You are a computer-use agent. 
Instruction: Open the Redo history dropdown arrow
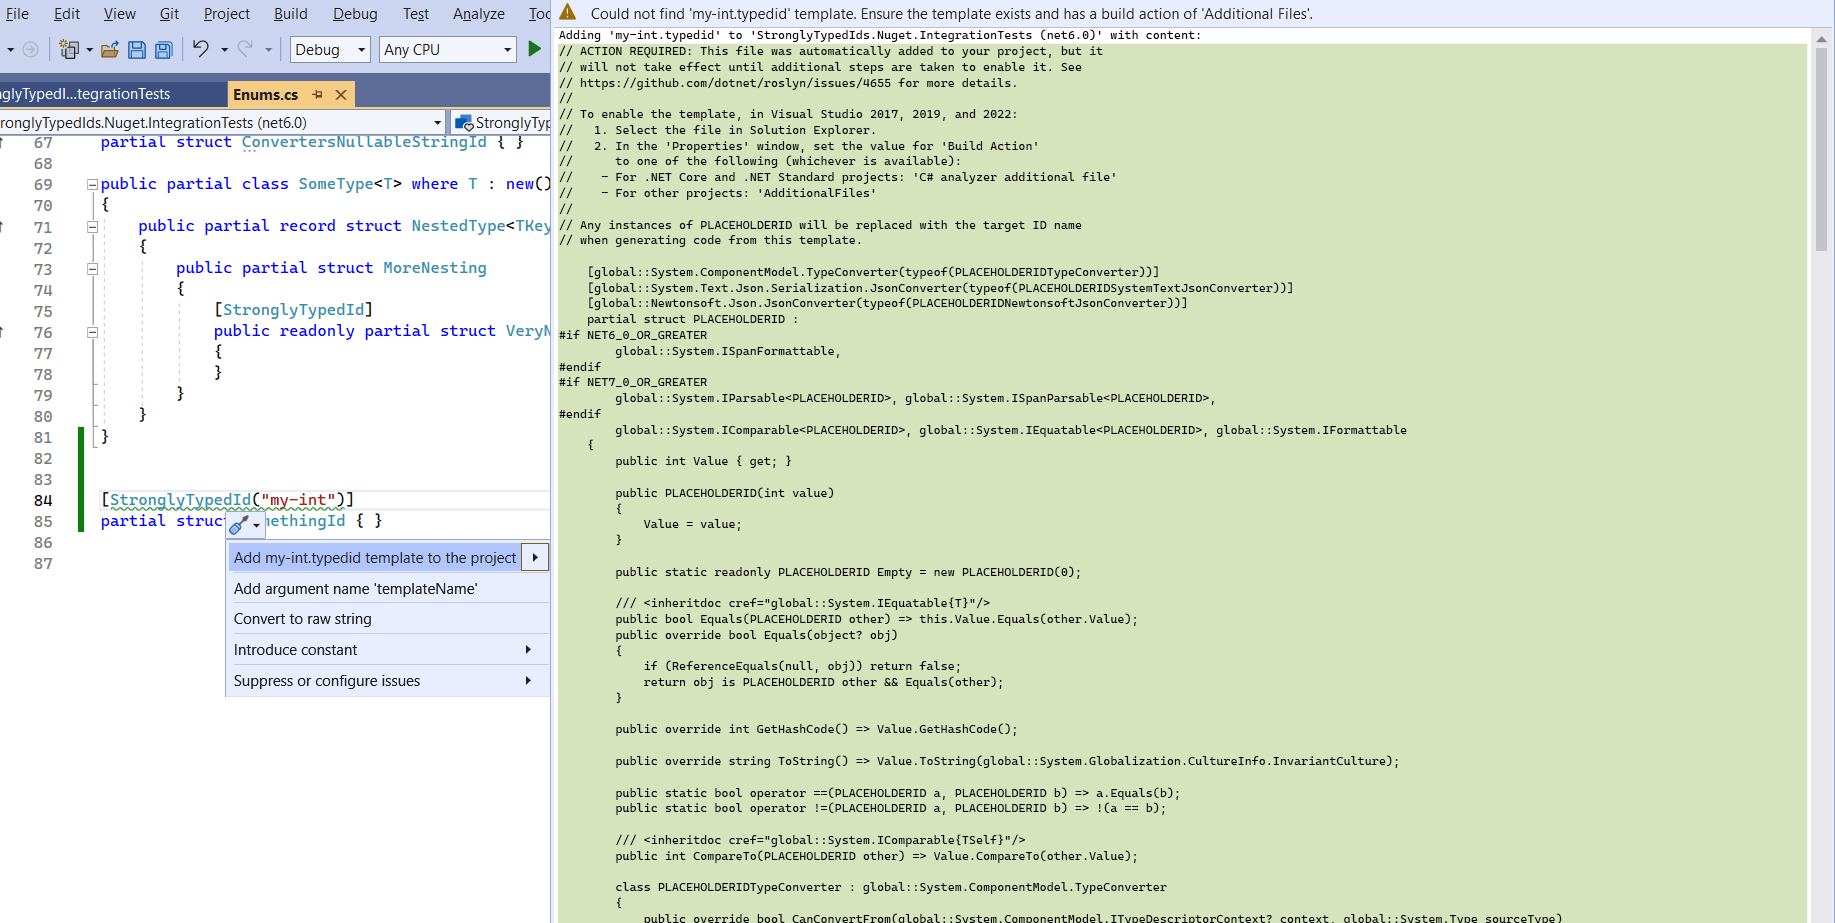tap(268, 49)
